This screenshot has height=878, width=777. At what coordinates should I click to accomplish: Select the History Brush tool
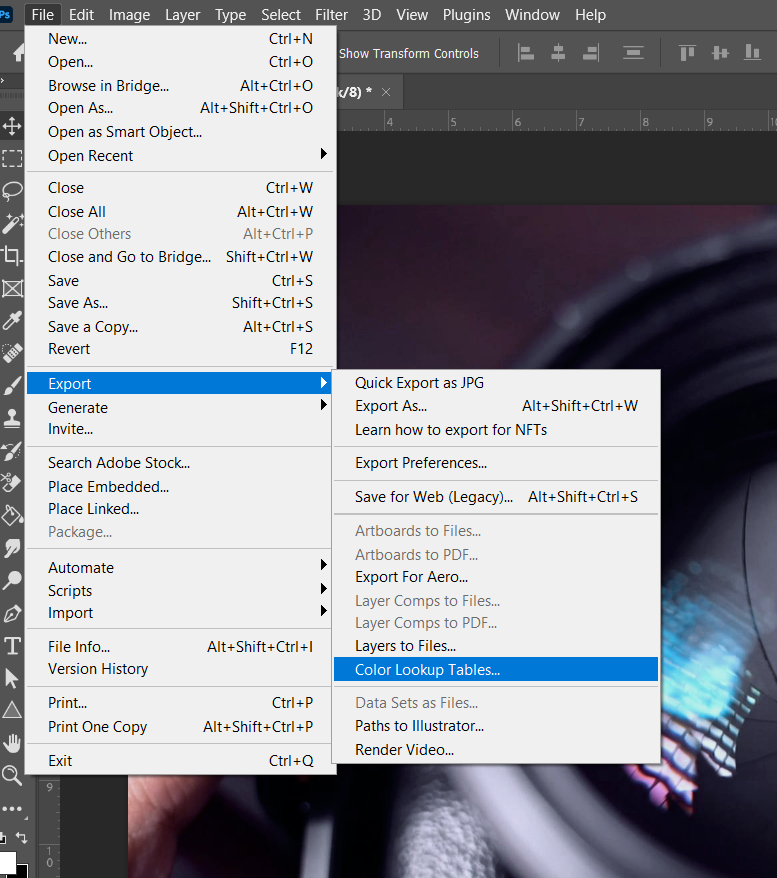pos(12,451)
